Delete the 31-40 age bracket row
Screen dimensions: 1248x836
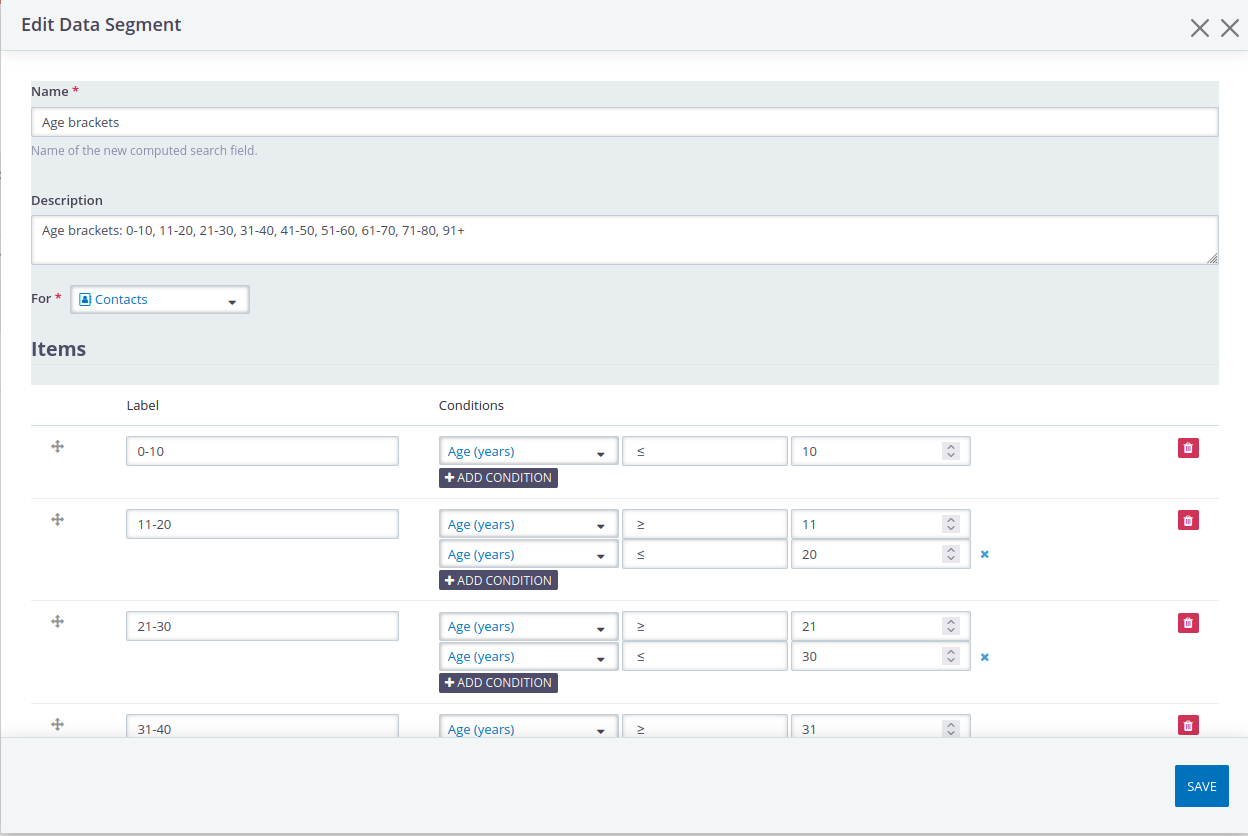click(1188, 725)
